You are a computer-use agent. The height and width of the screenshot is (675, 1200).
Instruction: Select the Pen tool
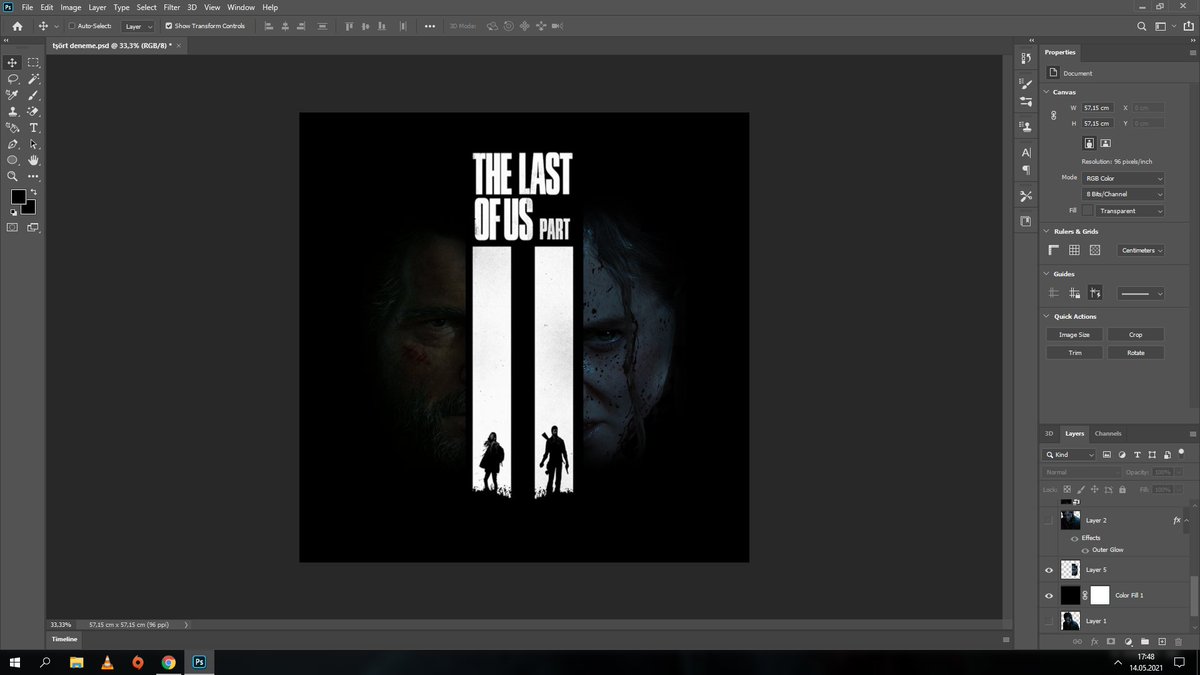pyautogui.click(x=13, y=144)
